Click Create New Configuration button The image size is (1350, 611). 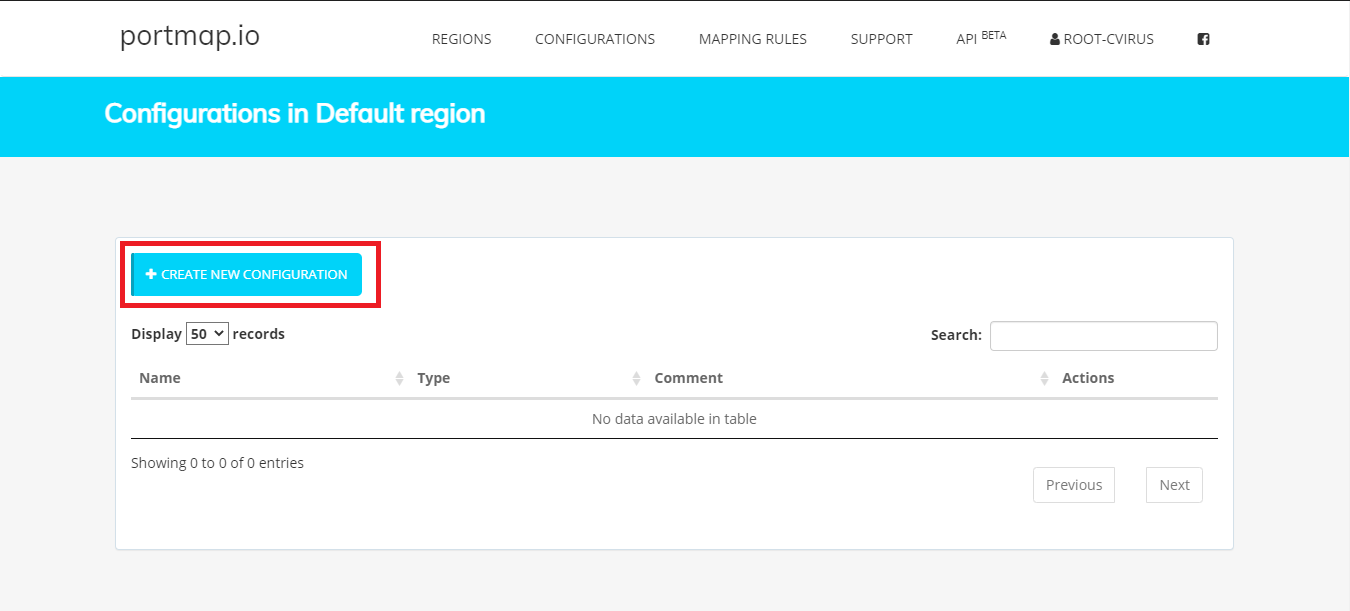tap(247, 274)
